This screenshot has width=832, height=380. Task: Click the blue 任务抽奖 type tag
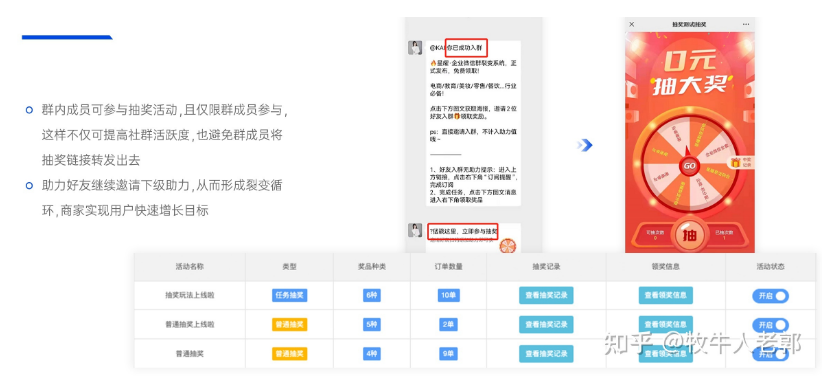[x=289, y=296]
